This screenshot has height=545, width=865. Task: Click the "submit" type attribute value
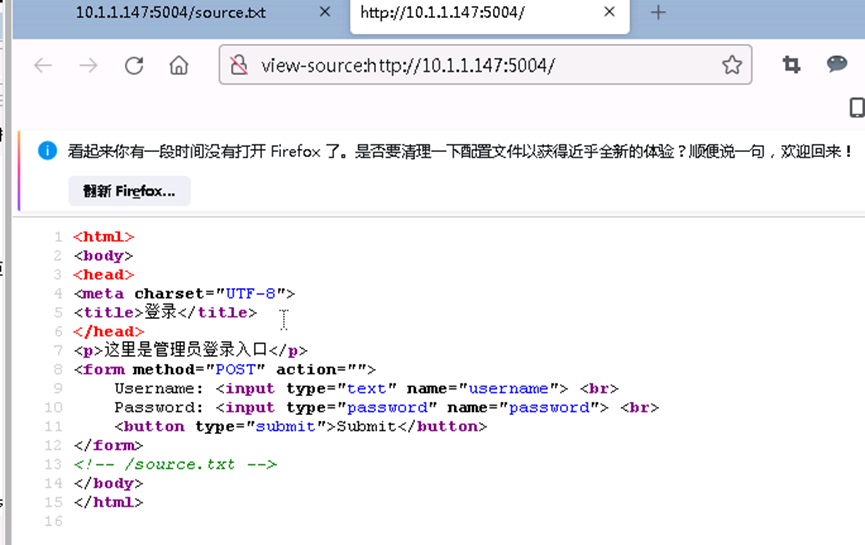[x=285, y=426]
